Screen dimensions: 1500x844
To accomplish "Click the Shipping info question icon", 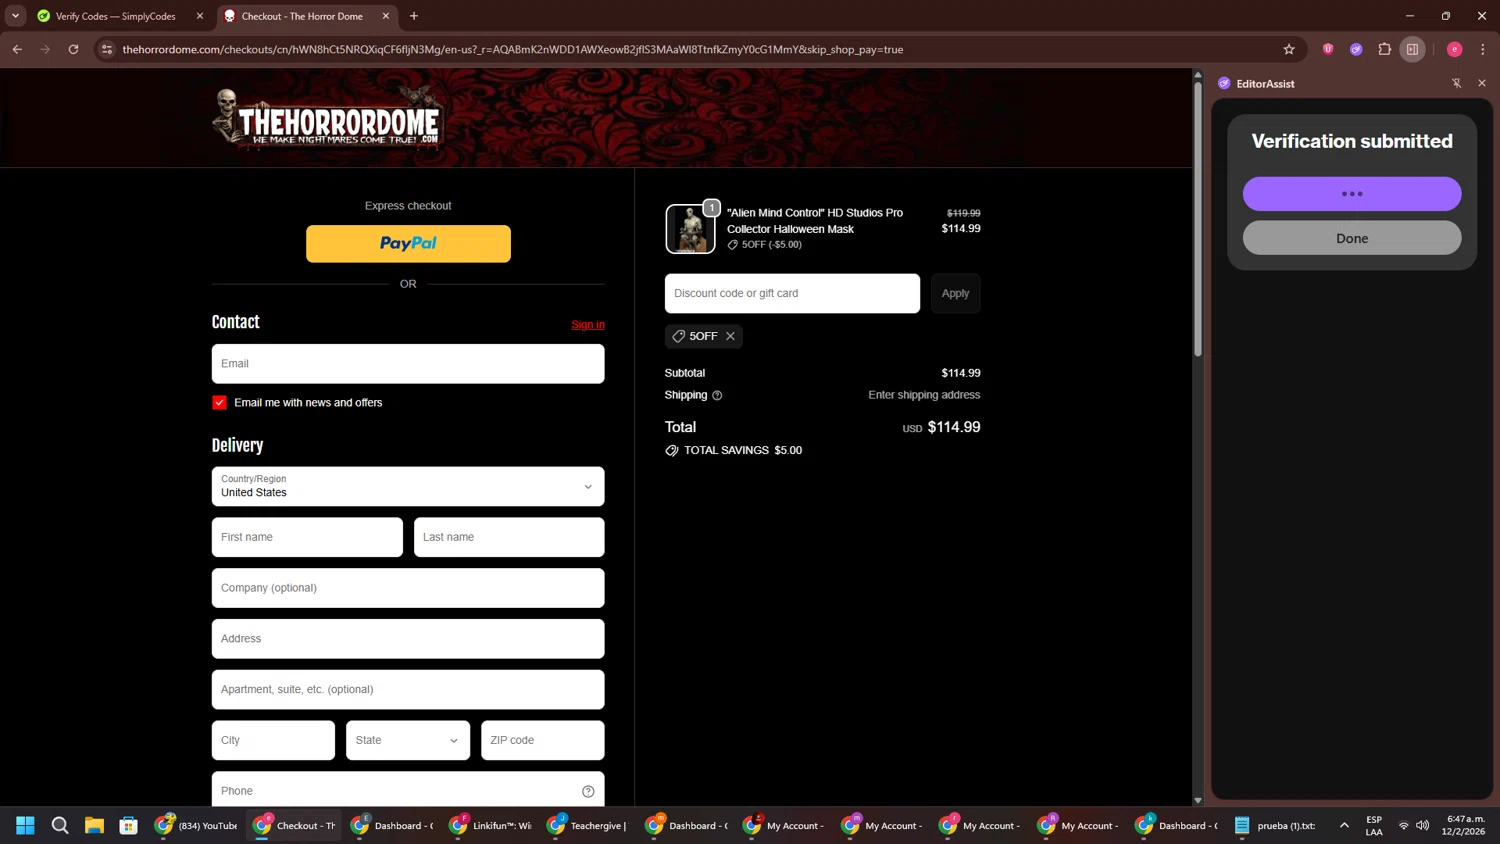I will pyautogui.click(x=717, y=395).
